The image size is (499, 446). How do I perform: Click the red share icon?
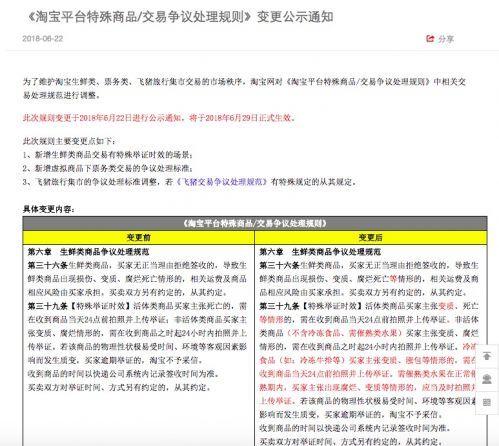430,39
